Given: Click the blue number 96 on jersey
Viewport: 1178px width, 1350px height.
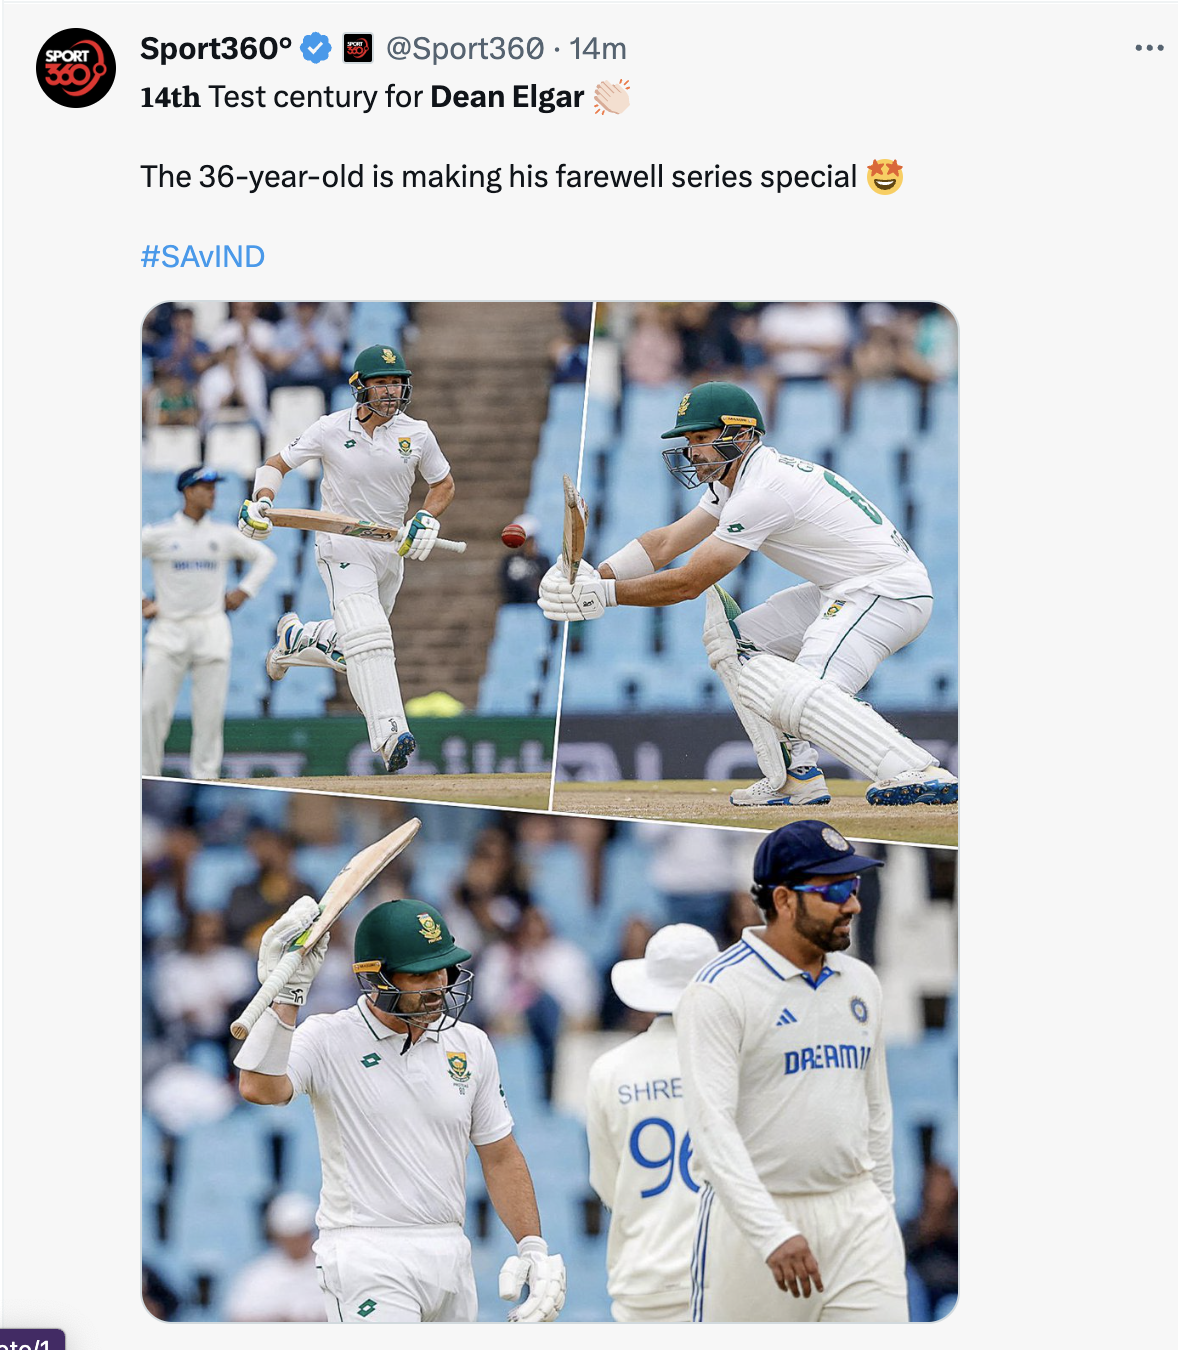Looking at the screenshot, I should 662,1155.
